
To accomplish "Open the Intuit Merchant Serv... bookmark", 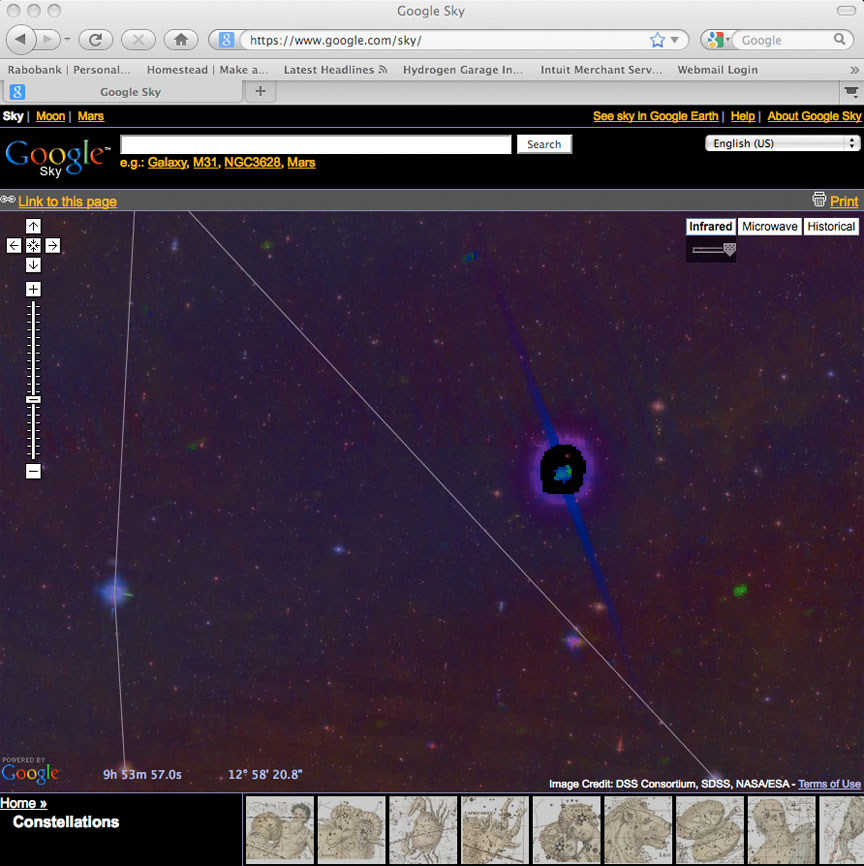I will [601, 70].
